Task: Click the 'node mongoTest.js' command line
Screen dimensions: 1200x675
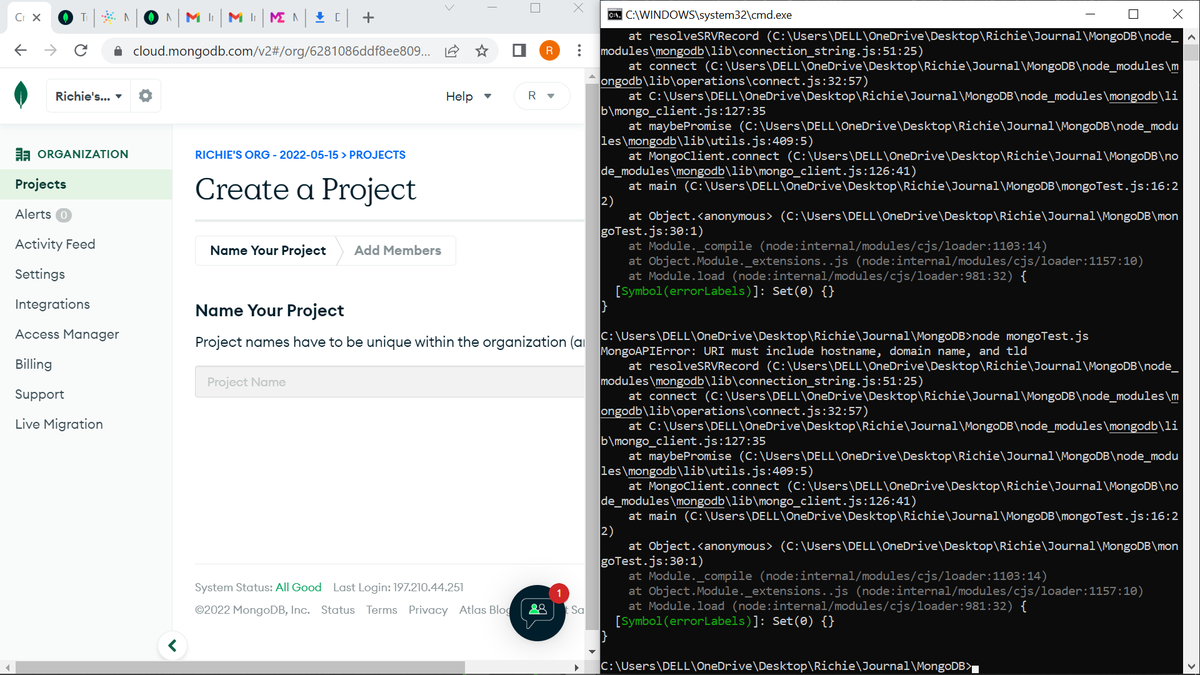Action: pyautogui.click(x=1030, y=336)
